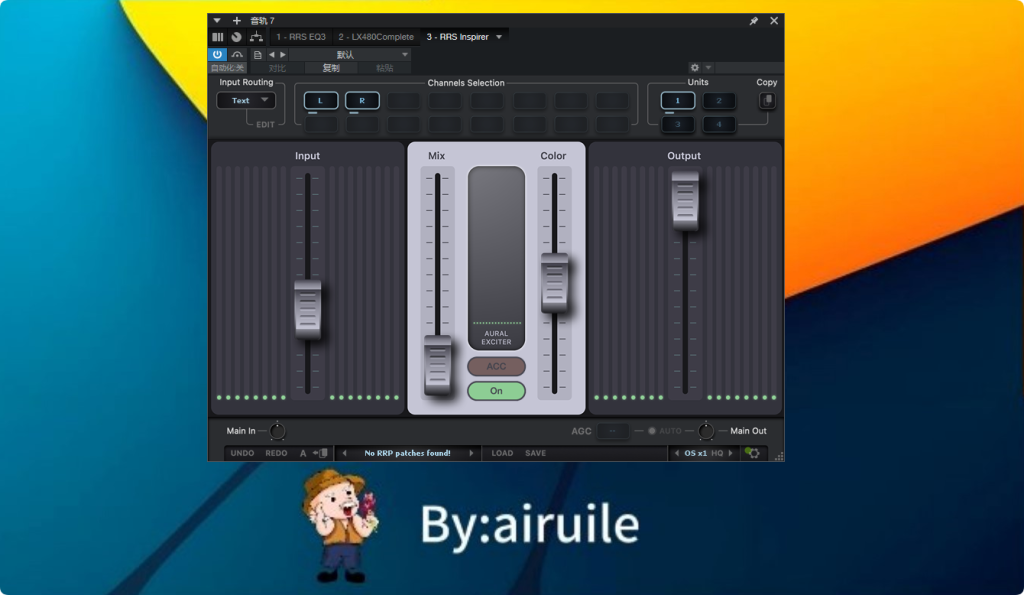Increase oversampling with the right arrow
Image resolution: width=1024 pixels, height=595 pixels.
click(731, 453)
